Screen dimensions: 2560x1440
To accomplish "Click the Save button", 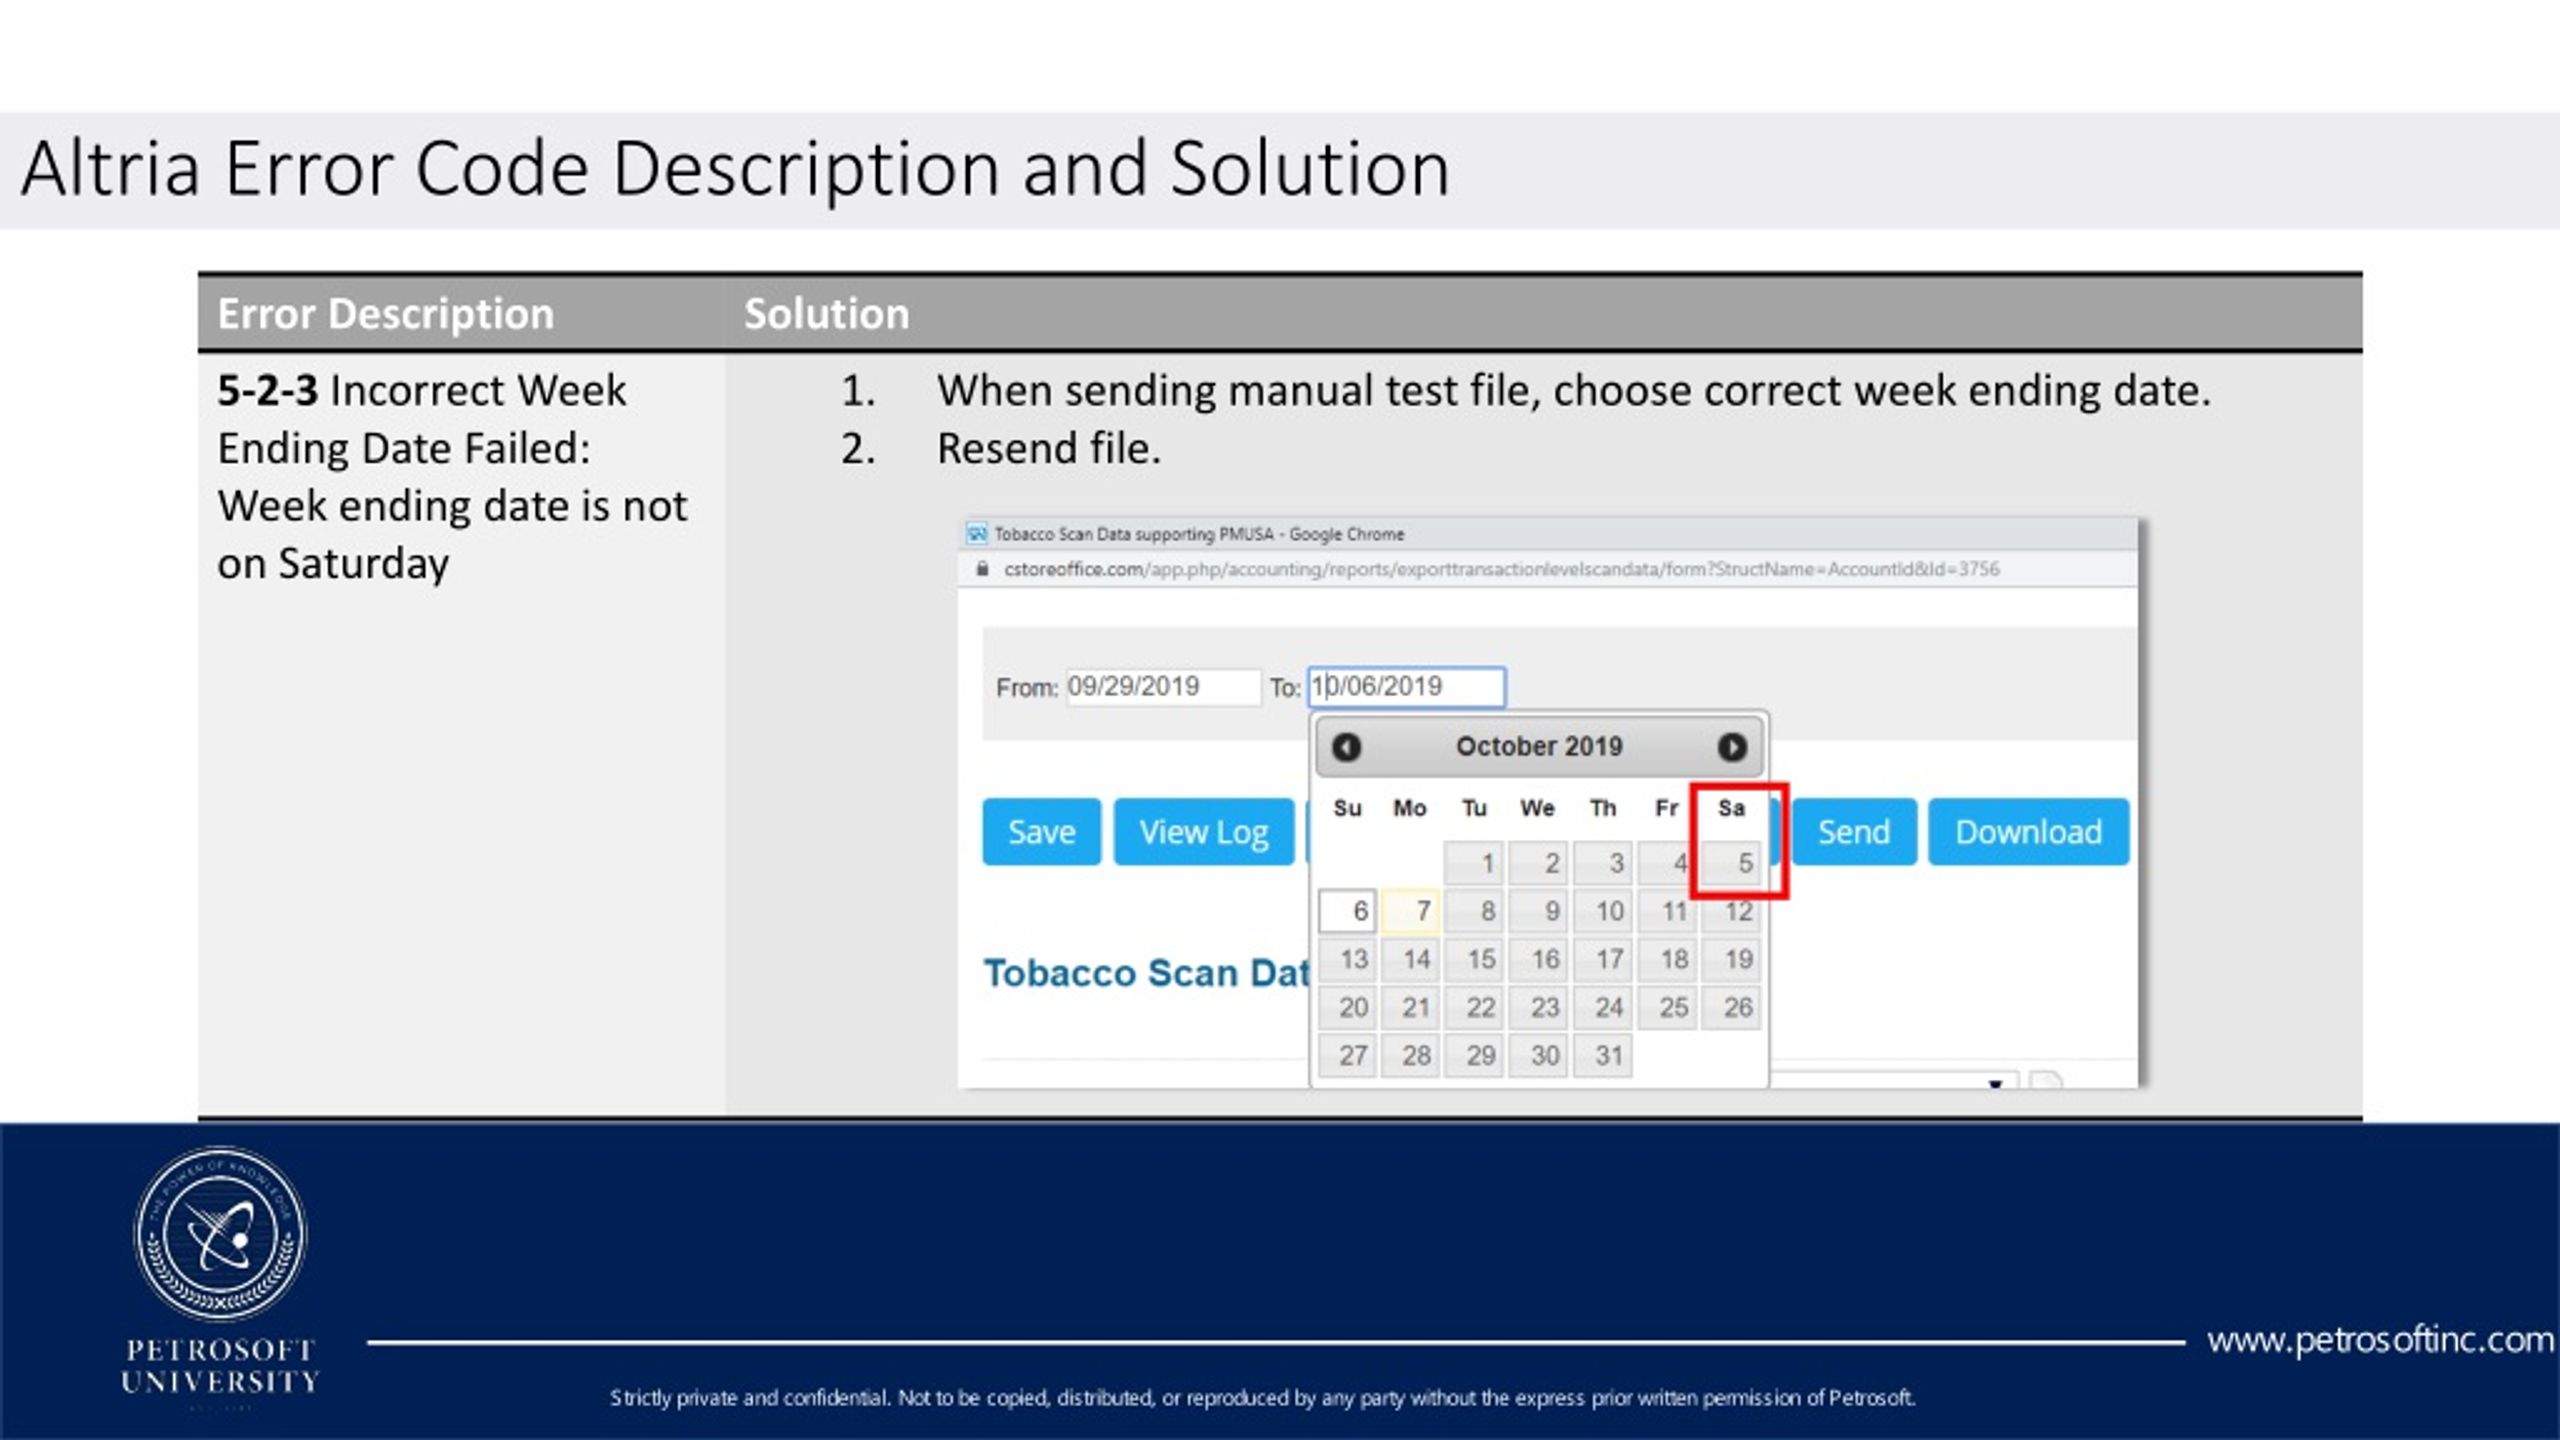I will click(x=1041, y=831).
